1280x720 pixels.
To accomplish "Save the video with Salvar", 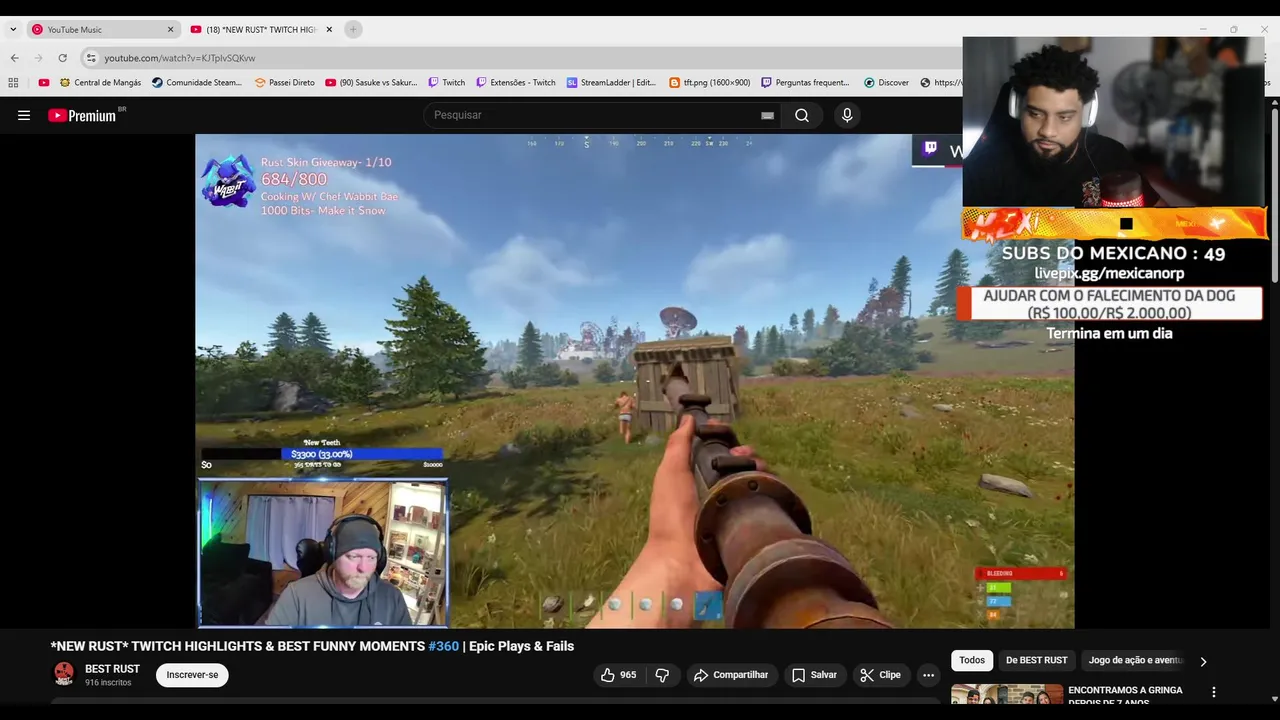I will coord(814,675).
